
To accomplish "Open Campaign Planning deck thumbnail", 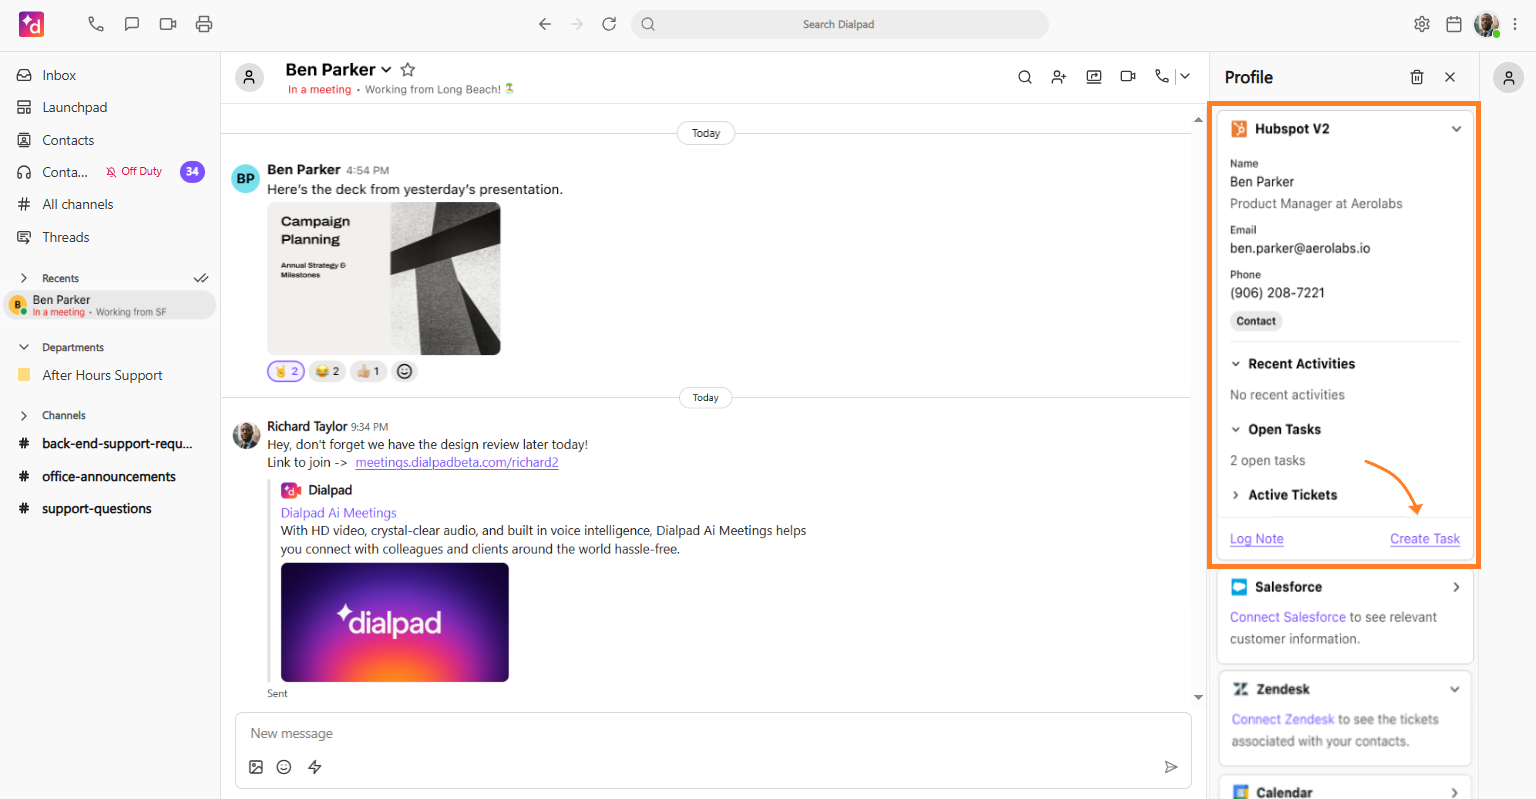I will (x=384, y=278).
